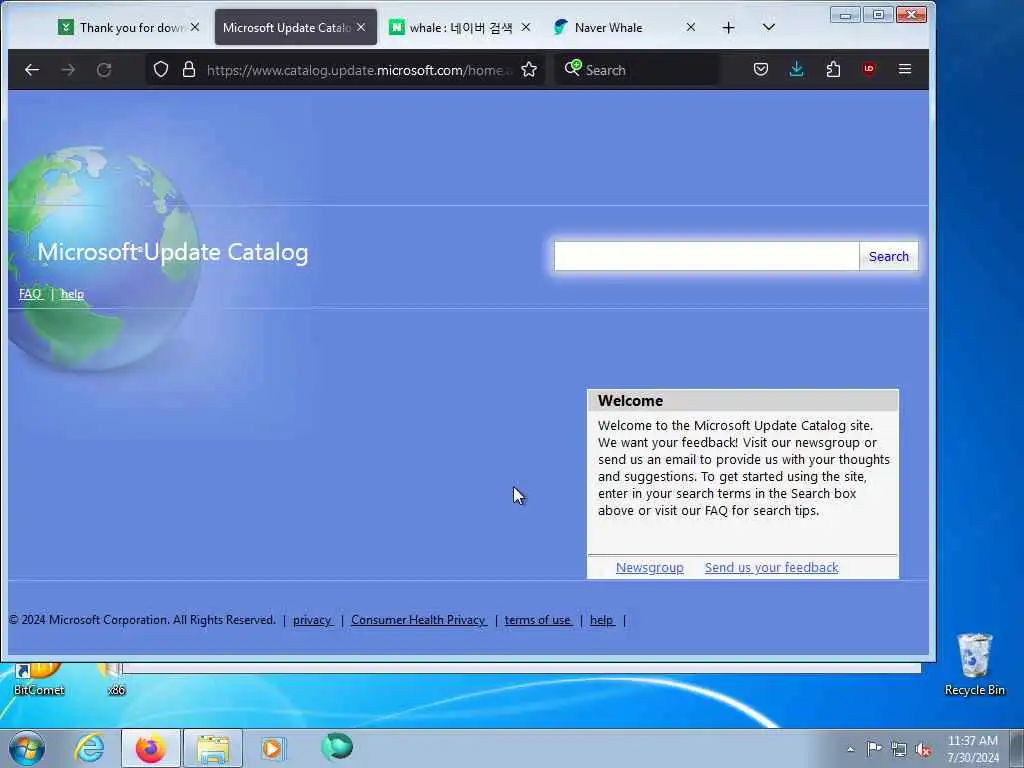Image resolution: width=1024 pixels, height=768 pixels.
Task: Click the Welcome panel heading
Action: [x=630, y=400]
